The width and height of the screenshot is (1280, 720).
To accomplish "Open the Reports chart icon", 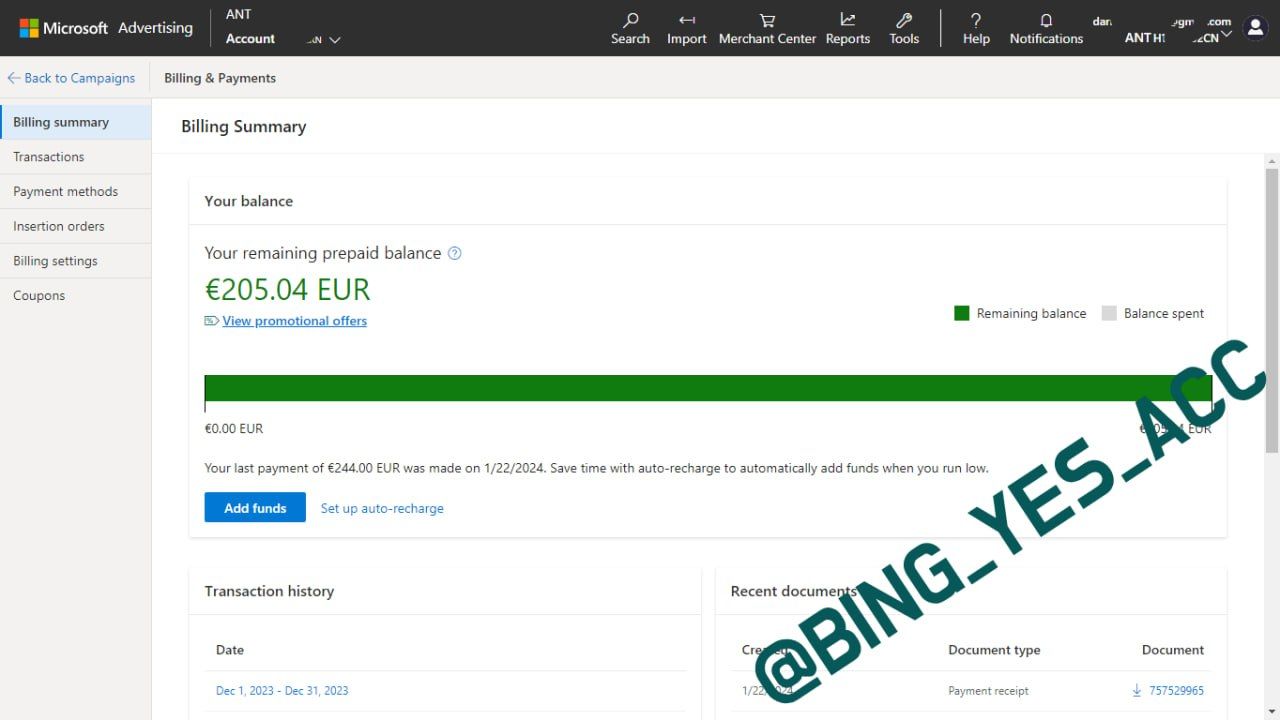I will [x=847, y=20].
